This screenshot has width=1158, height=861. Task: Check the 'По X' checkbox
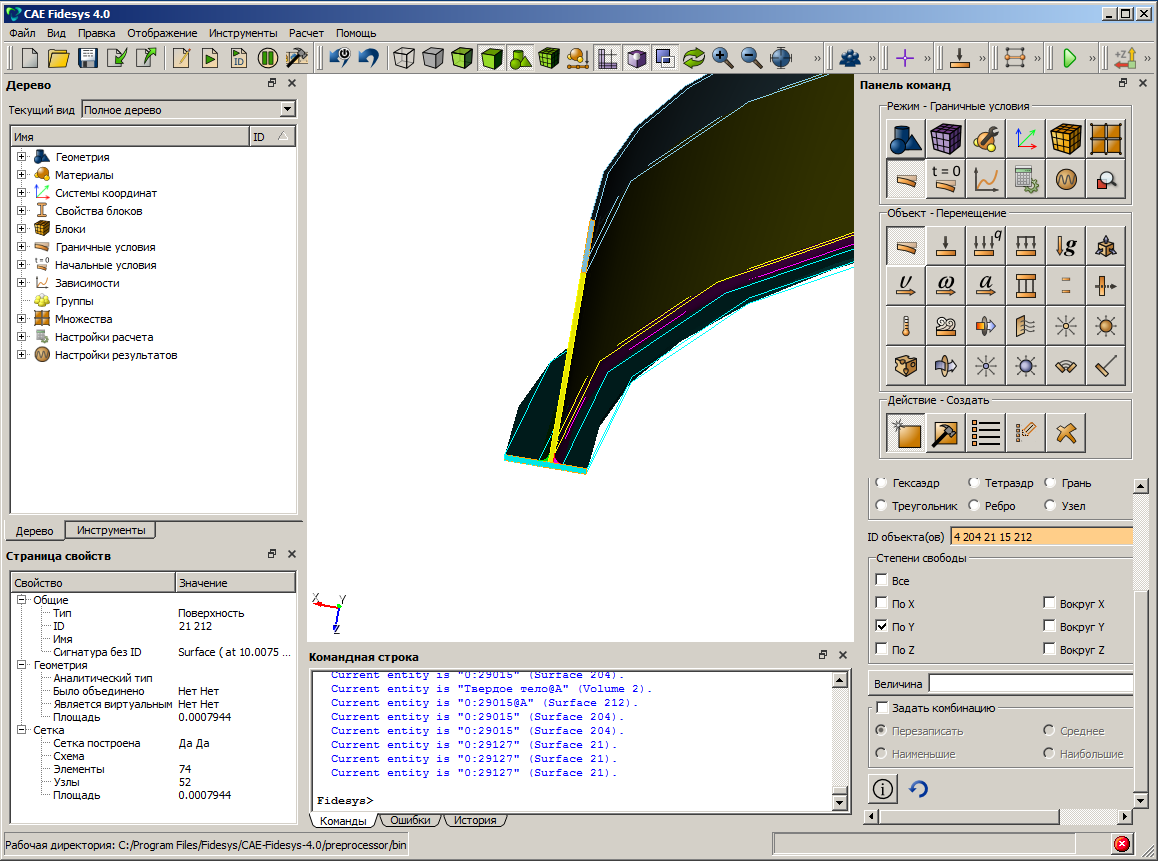[x=881, y=603]
